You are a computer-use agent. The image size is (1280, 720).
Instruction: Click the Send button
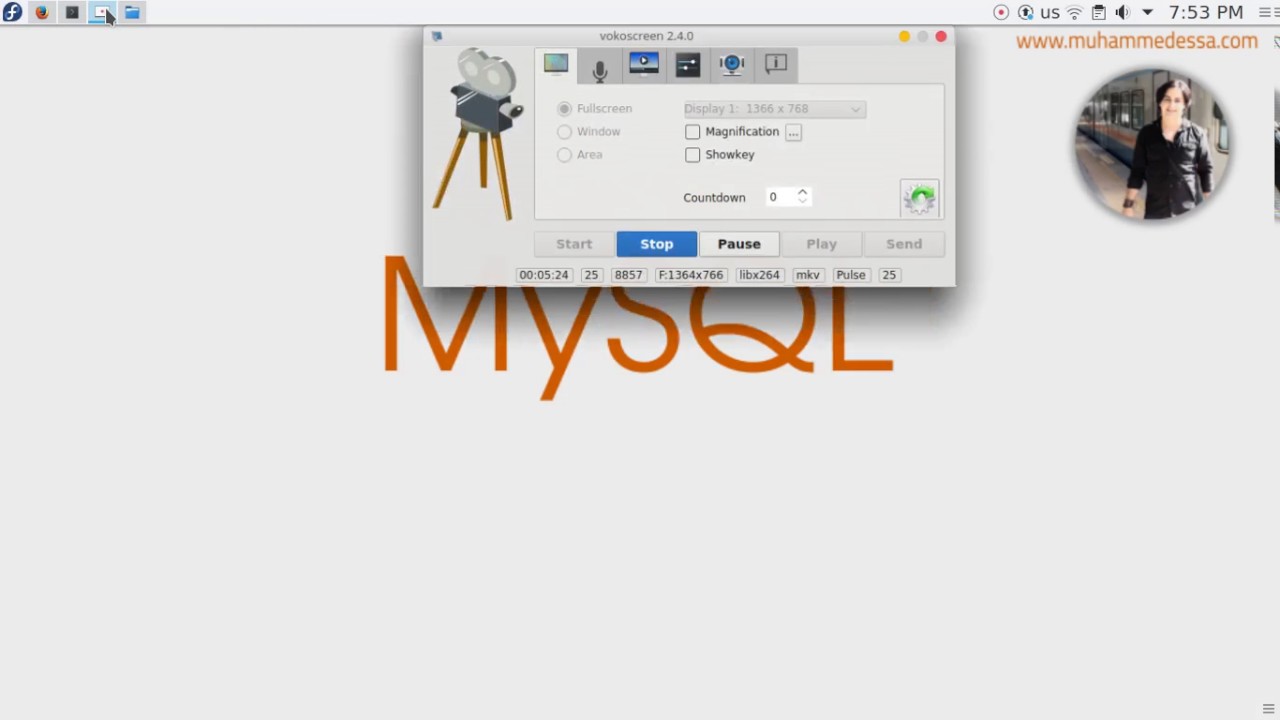(x=904, y=244)
